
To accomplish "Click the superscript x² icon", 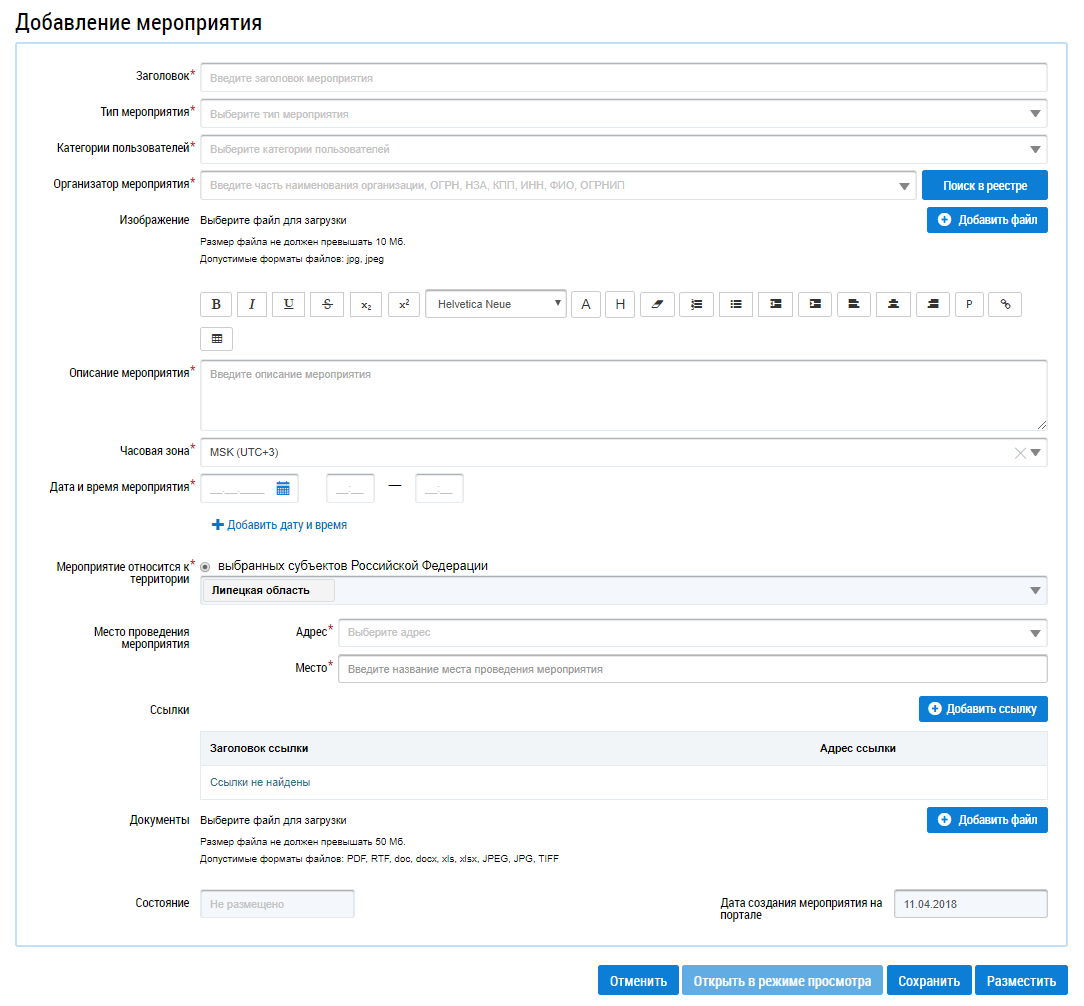I will [x=404, y=305].
